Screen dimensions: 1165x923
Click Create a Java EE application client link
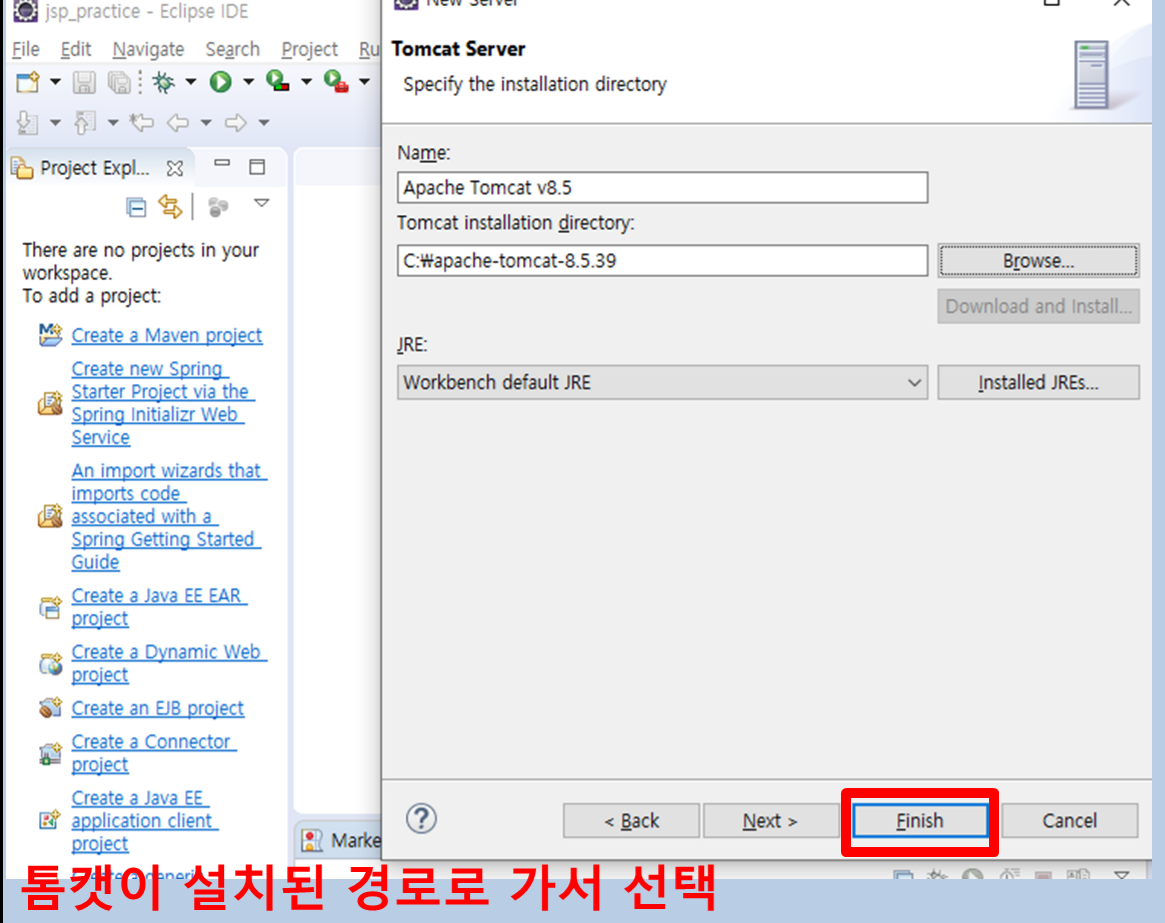click(144, 820)
